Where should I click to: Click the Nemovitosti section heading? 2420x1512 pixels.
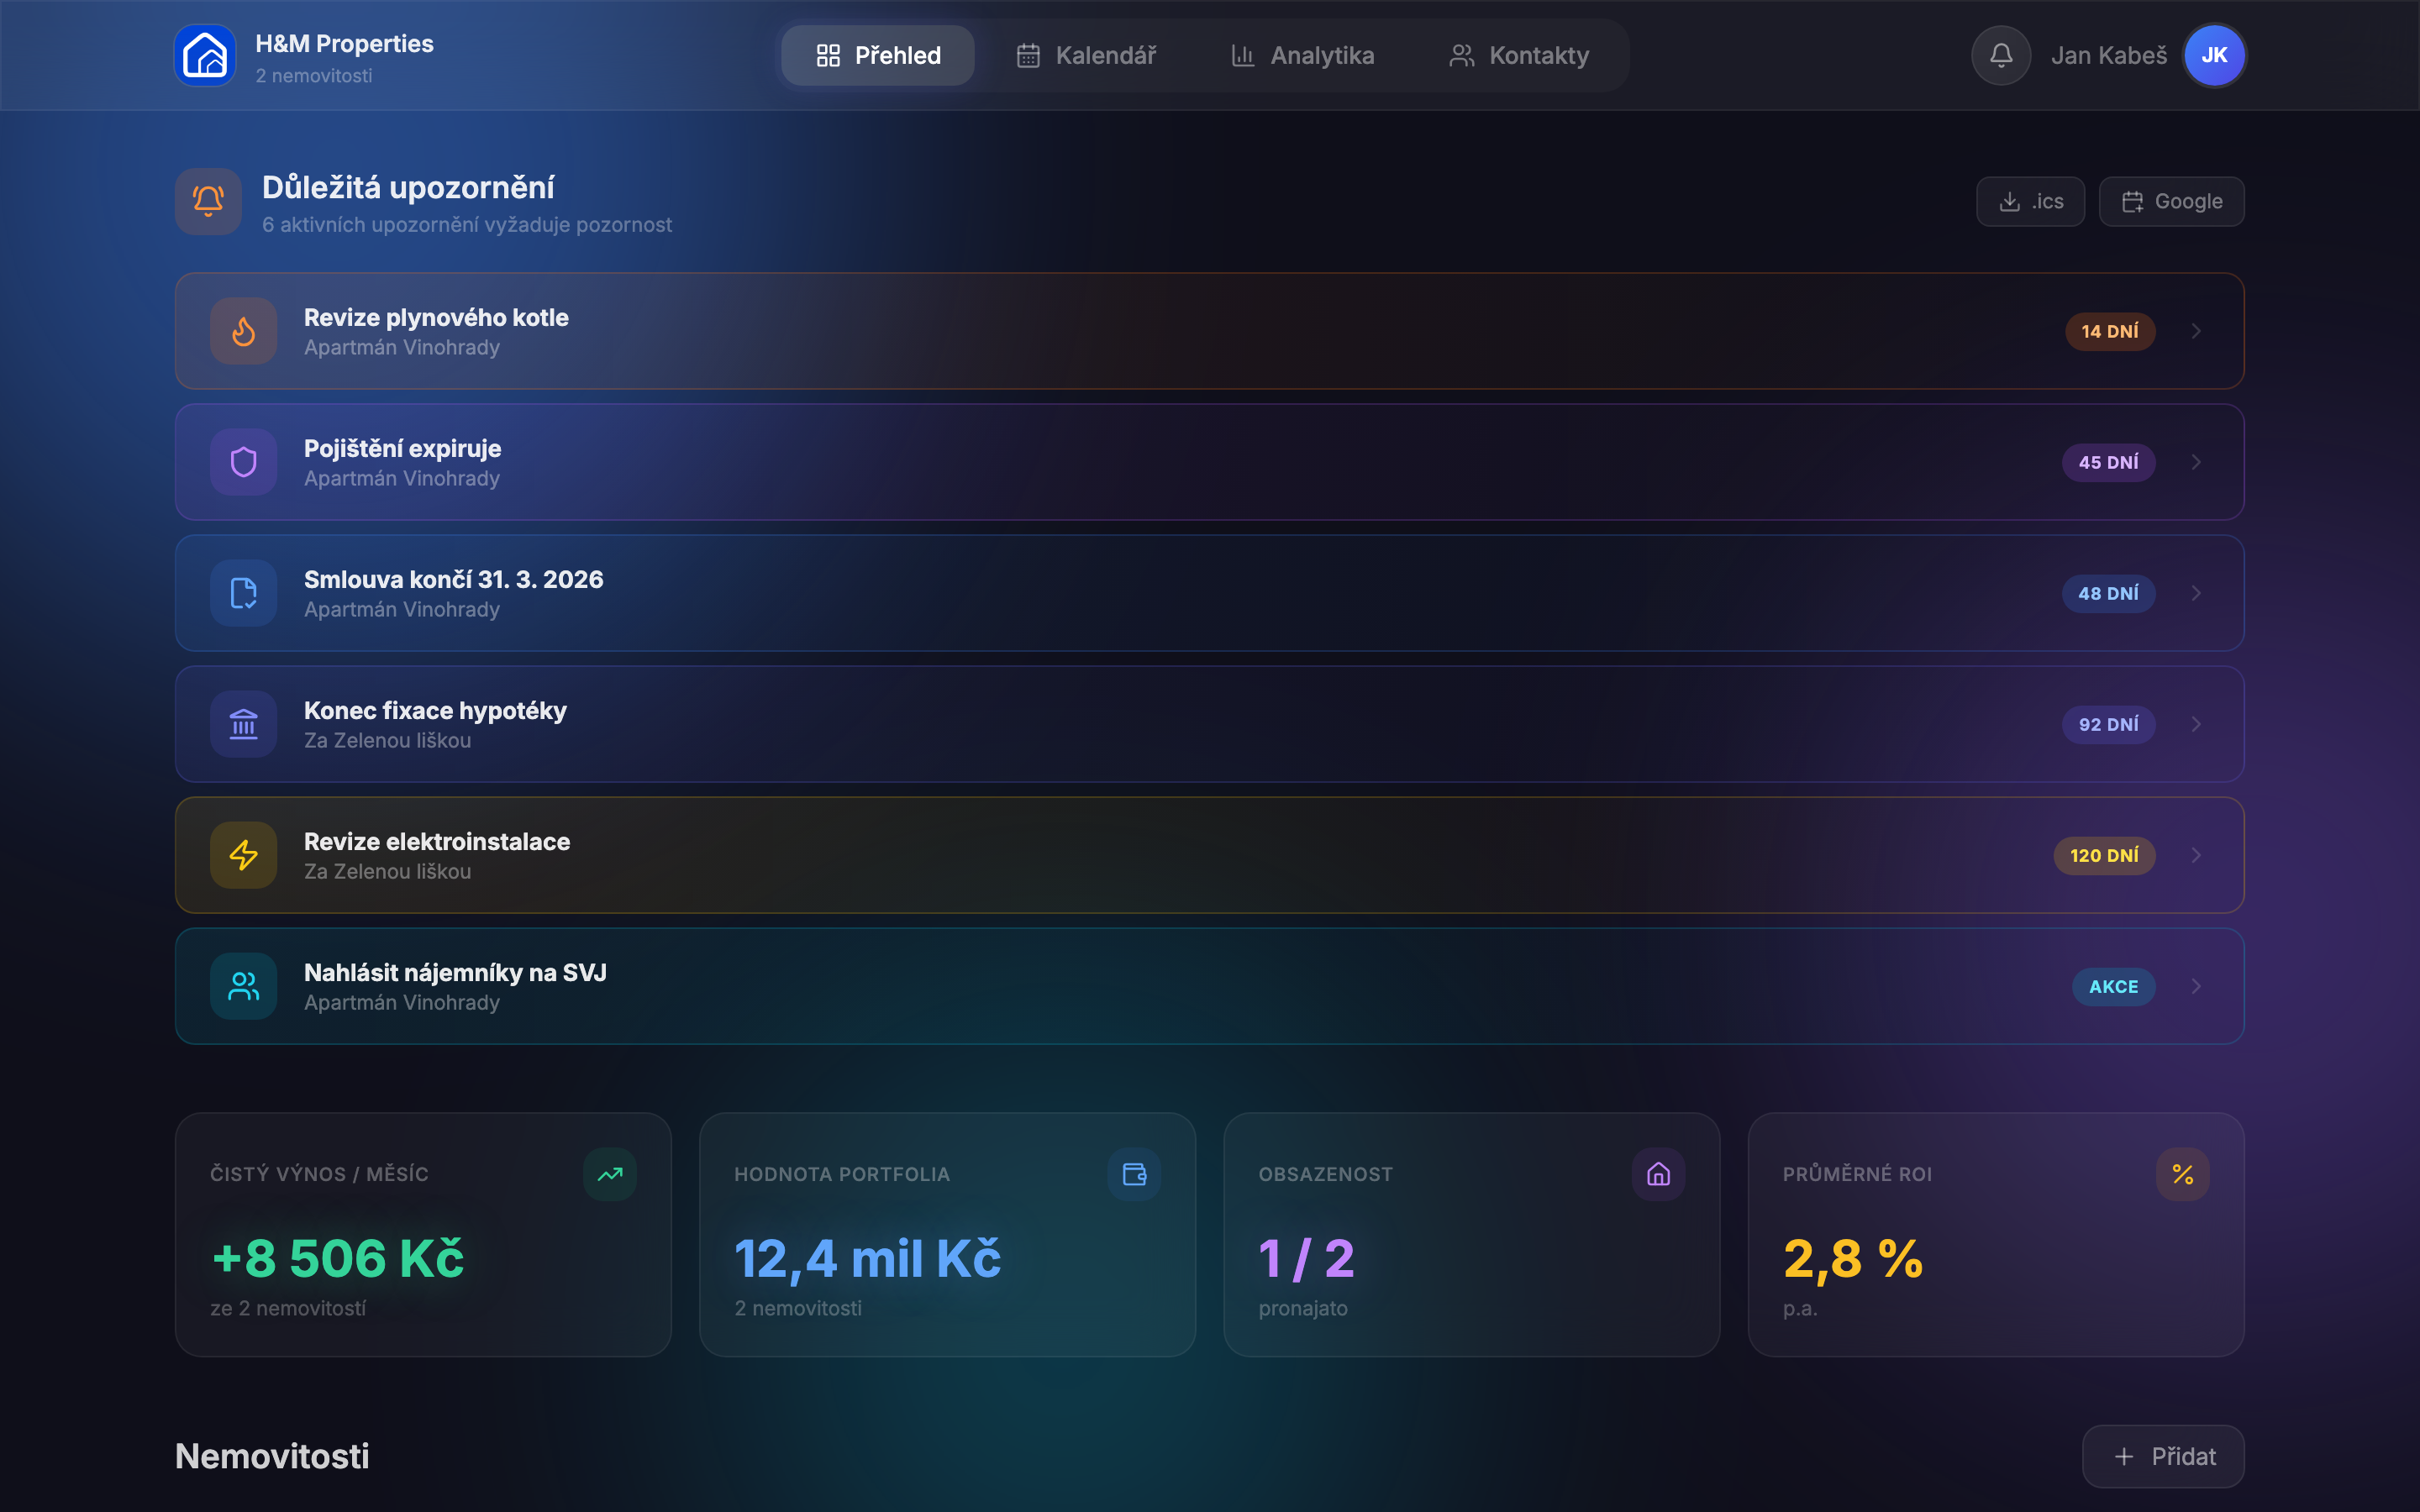click(x=272, y=1456)
